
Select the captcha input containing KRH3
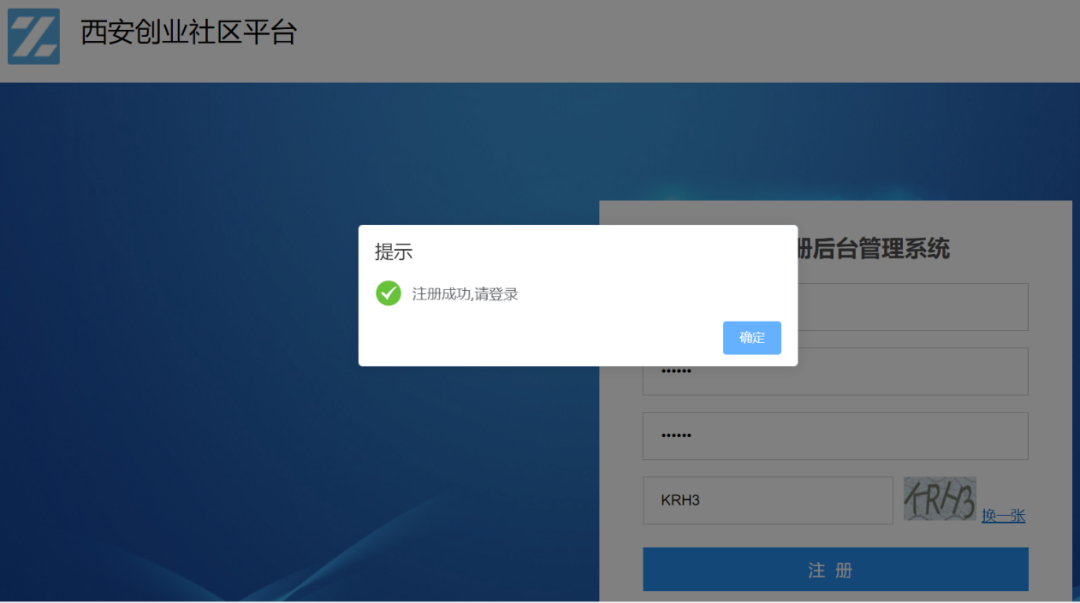(x=767, y=500)
